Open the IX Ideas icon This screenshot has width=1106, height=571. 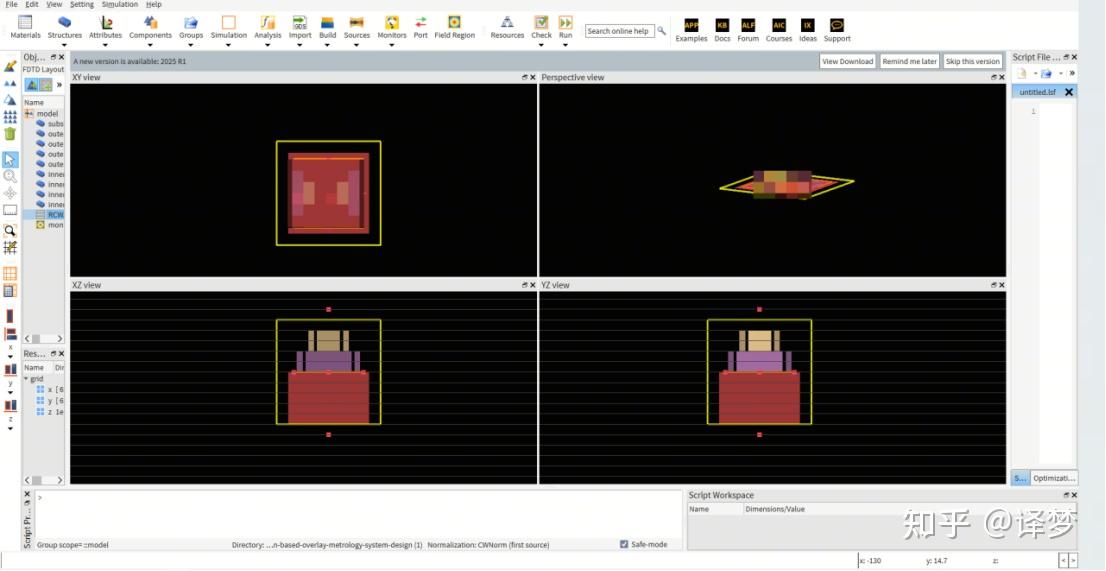pyautogui.click(x=808, y=25)
